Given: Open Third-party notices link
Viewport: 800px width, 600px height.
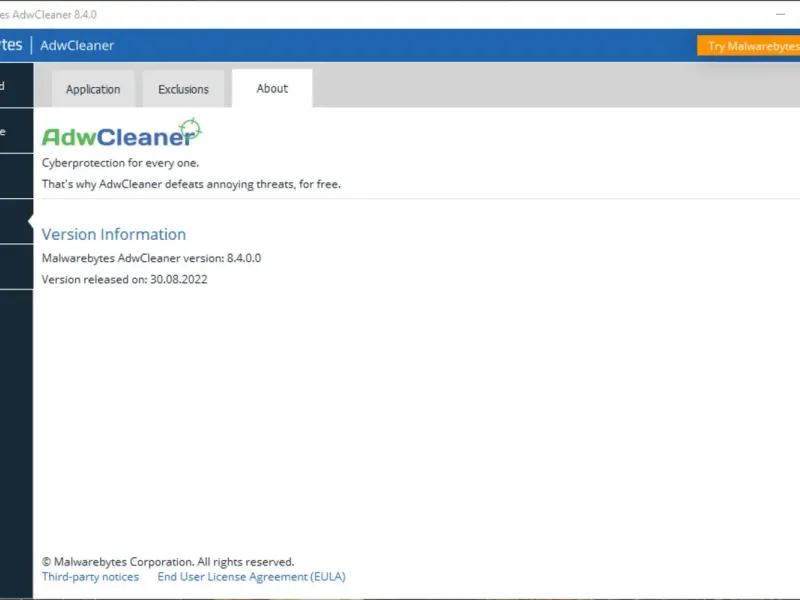Looking at the screenshot, I should point(90,577).
